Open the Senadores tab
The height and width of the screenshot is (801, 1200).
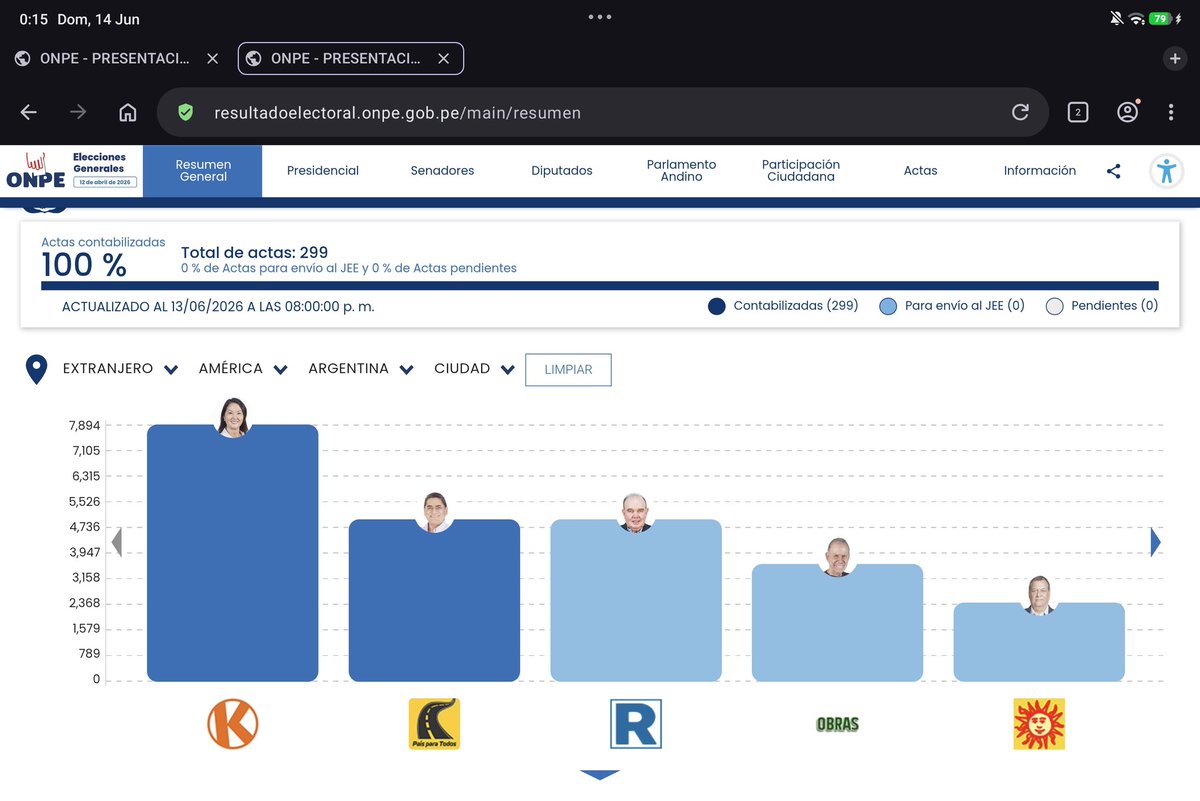[x=442, y=171]
